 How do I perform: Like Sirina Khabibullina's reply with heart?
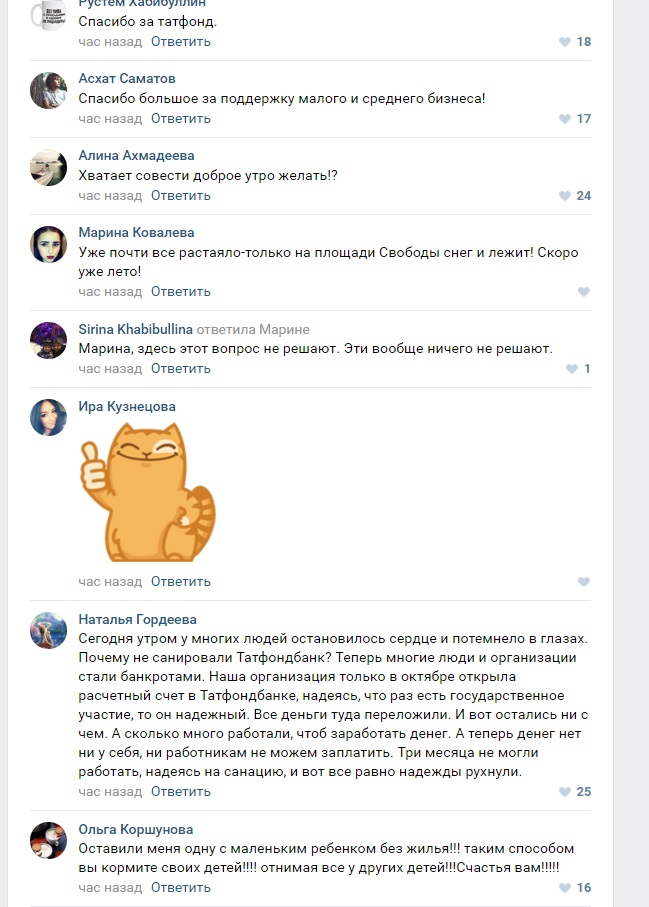572,369
